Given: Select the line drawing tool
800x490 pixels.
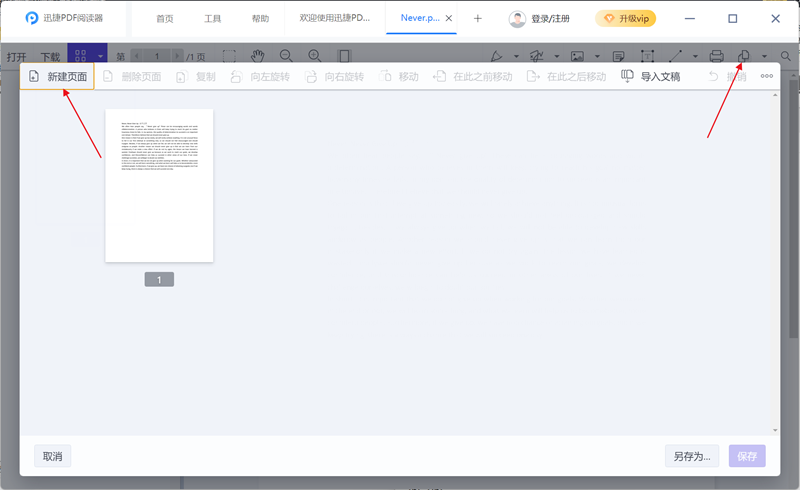Looking at the screenshot, I should tap(676, 56).
